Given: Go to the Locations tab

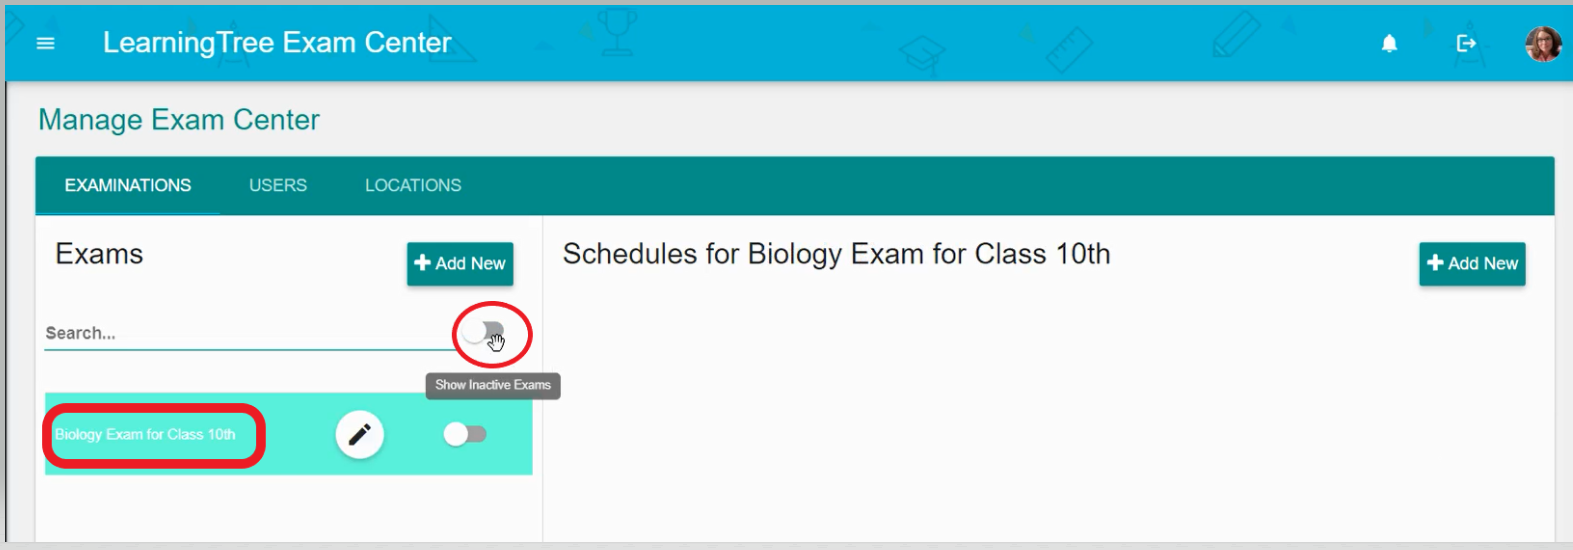Looking at the screenshot, I should pos(413,185).
